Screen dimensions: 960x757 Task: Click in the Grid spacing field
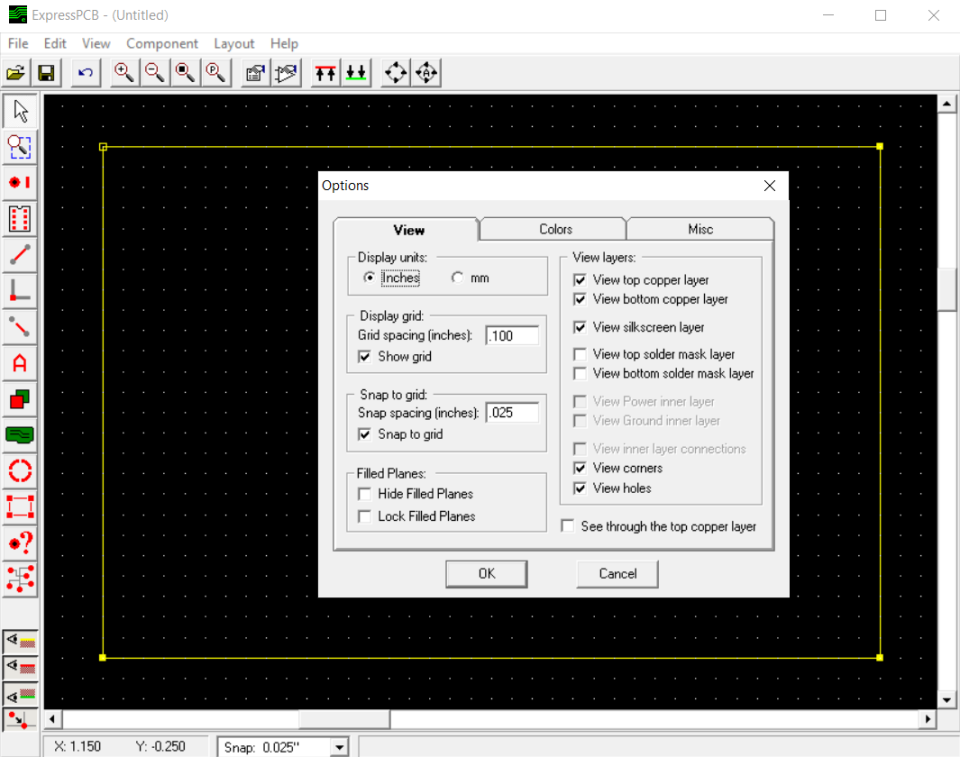[x=511, y=335]
